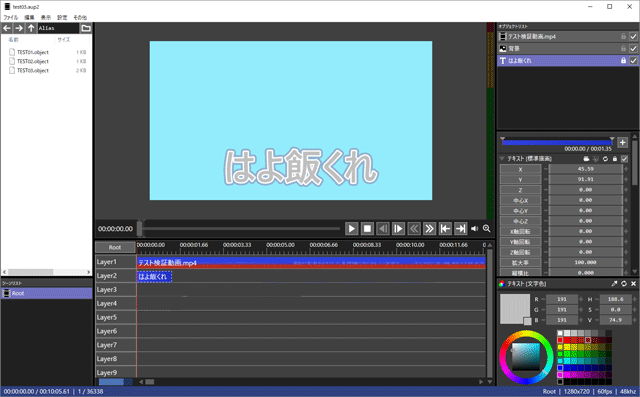Increase the X value with plus
Screen dimensions: 640x397
(626, 169)
